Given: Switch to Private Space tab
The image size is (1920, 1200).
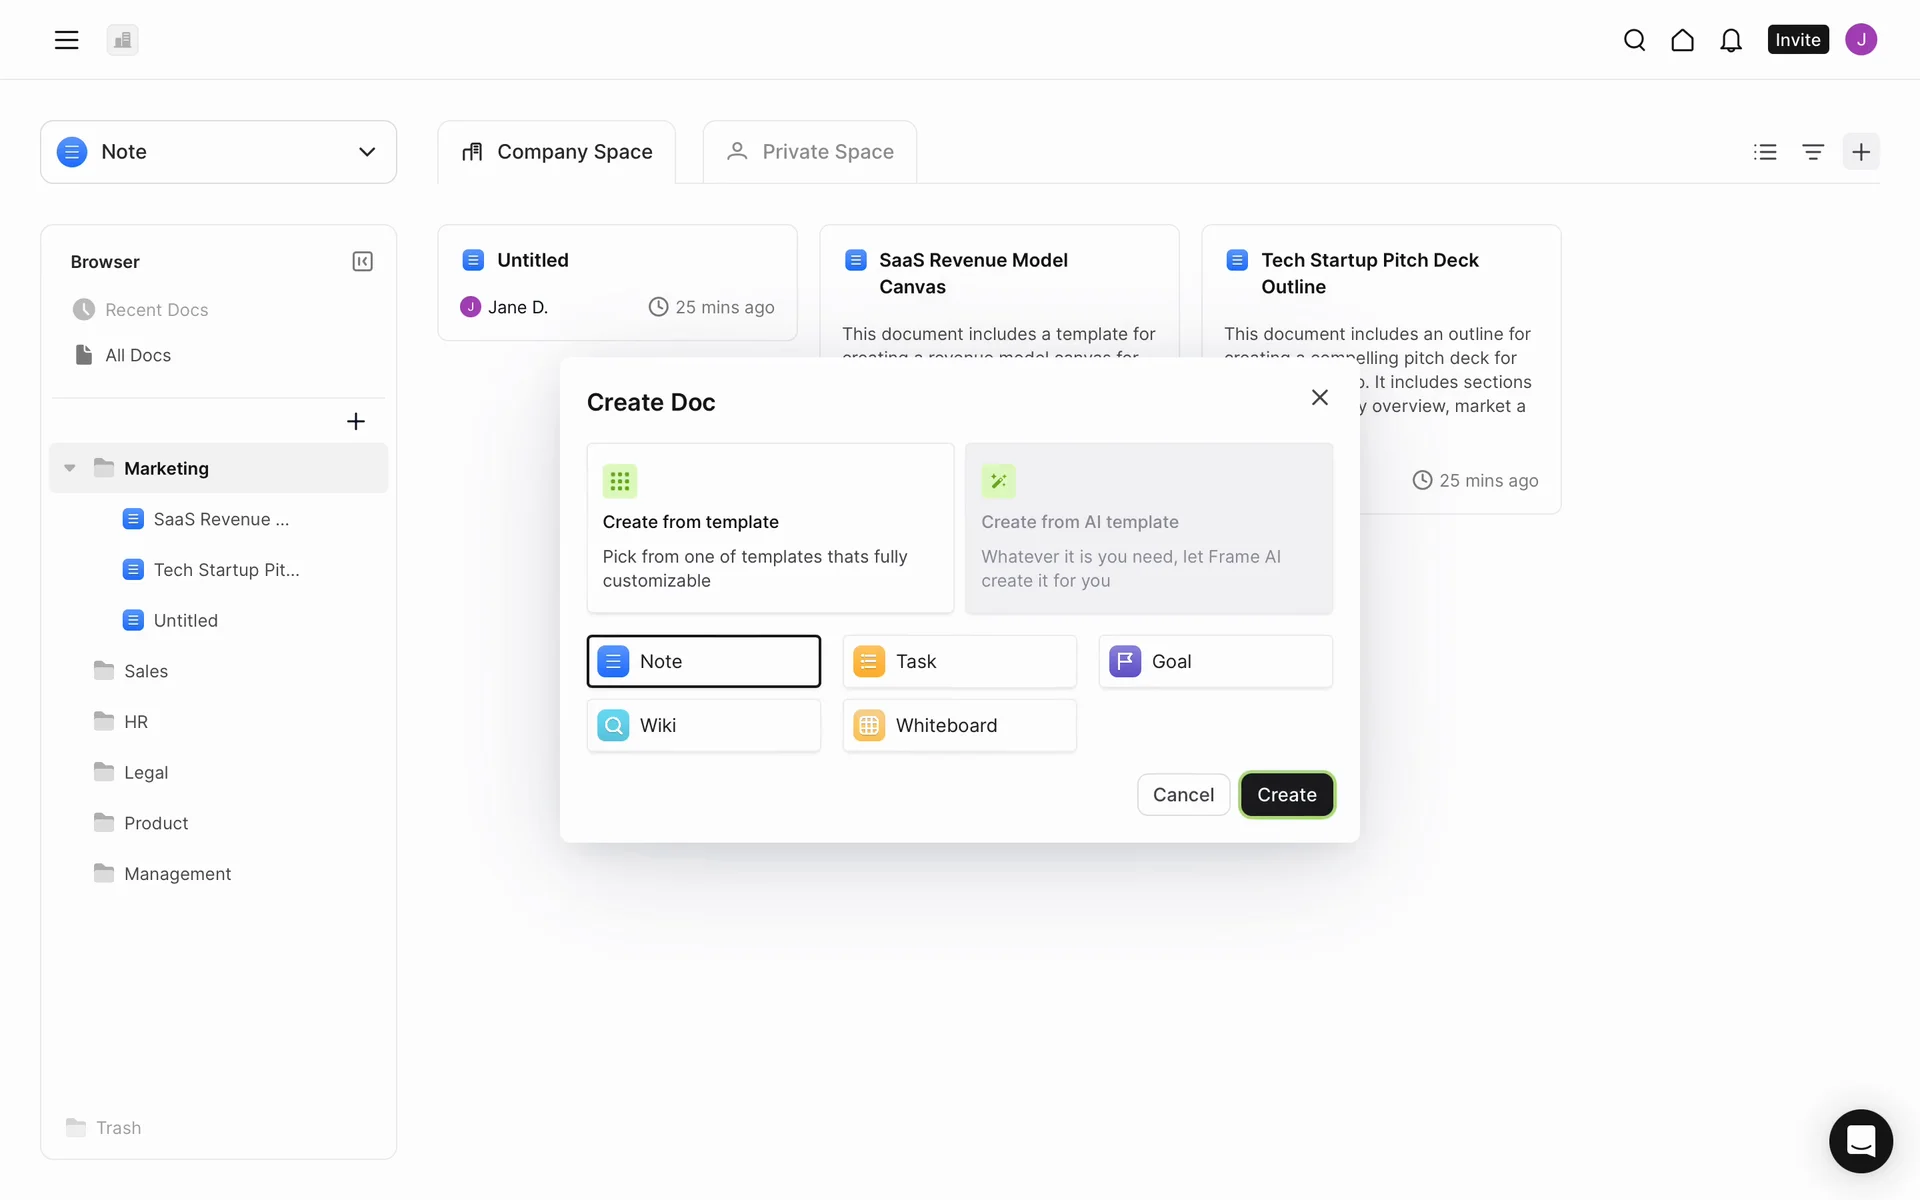Looking at the screenshot, I should pyautogui.click(x=809, y=152).
